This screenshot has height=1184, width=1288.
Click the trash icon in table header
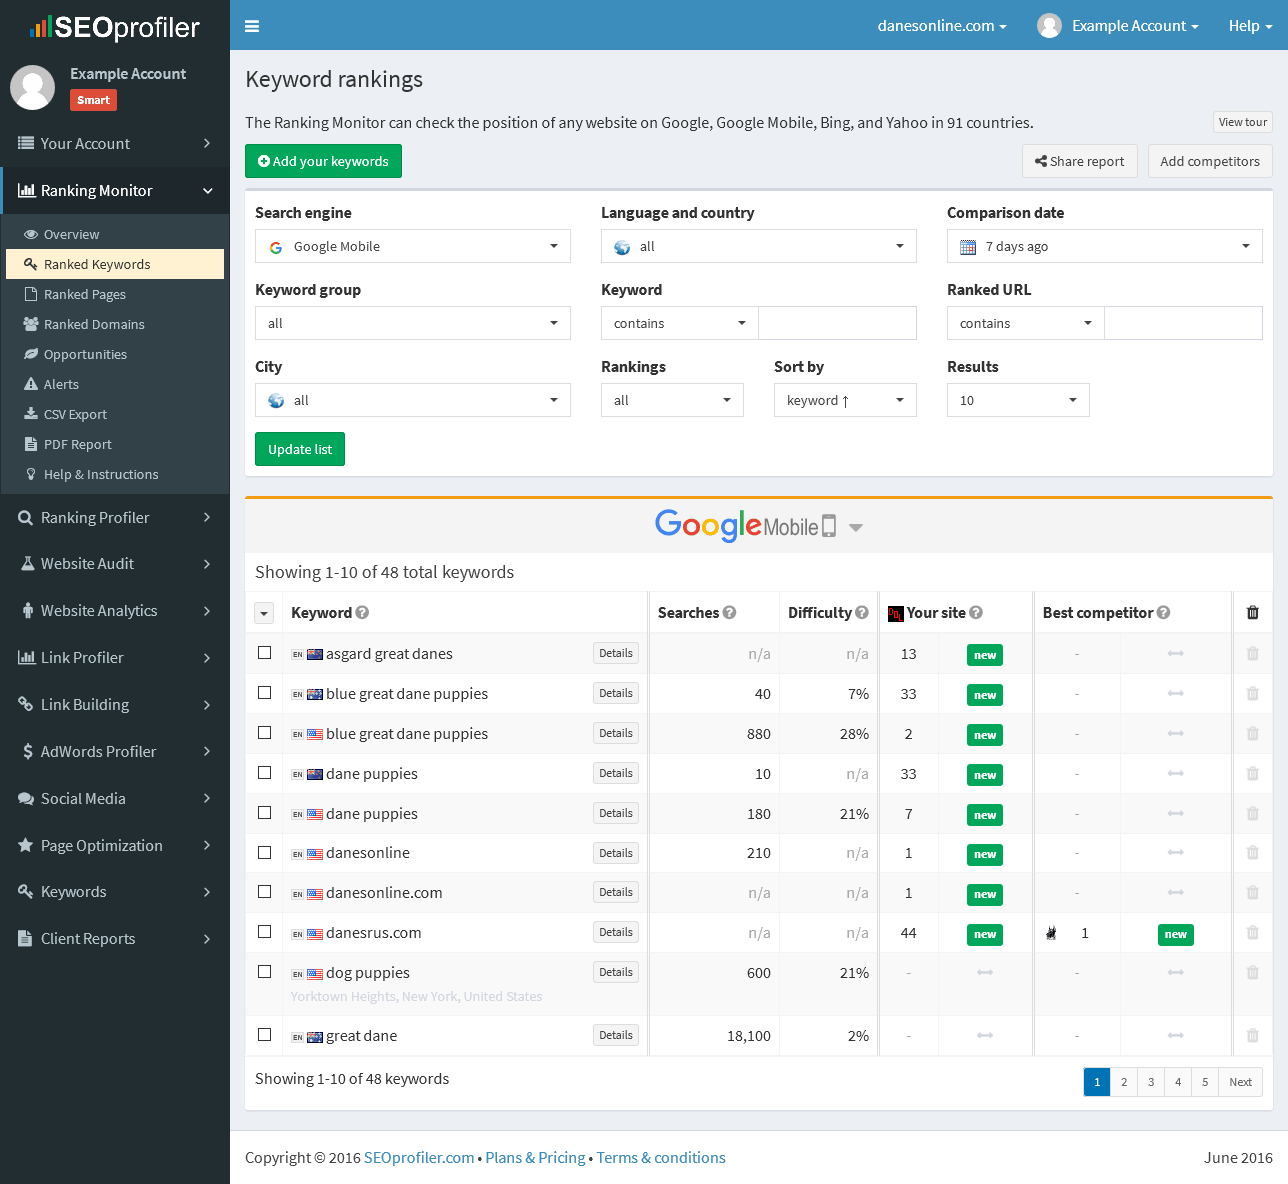1252,613
